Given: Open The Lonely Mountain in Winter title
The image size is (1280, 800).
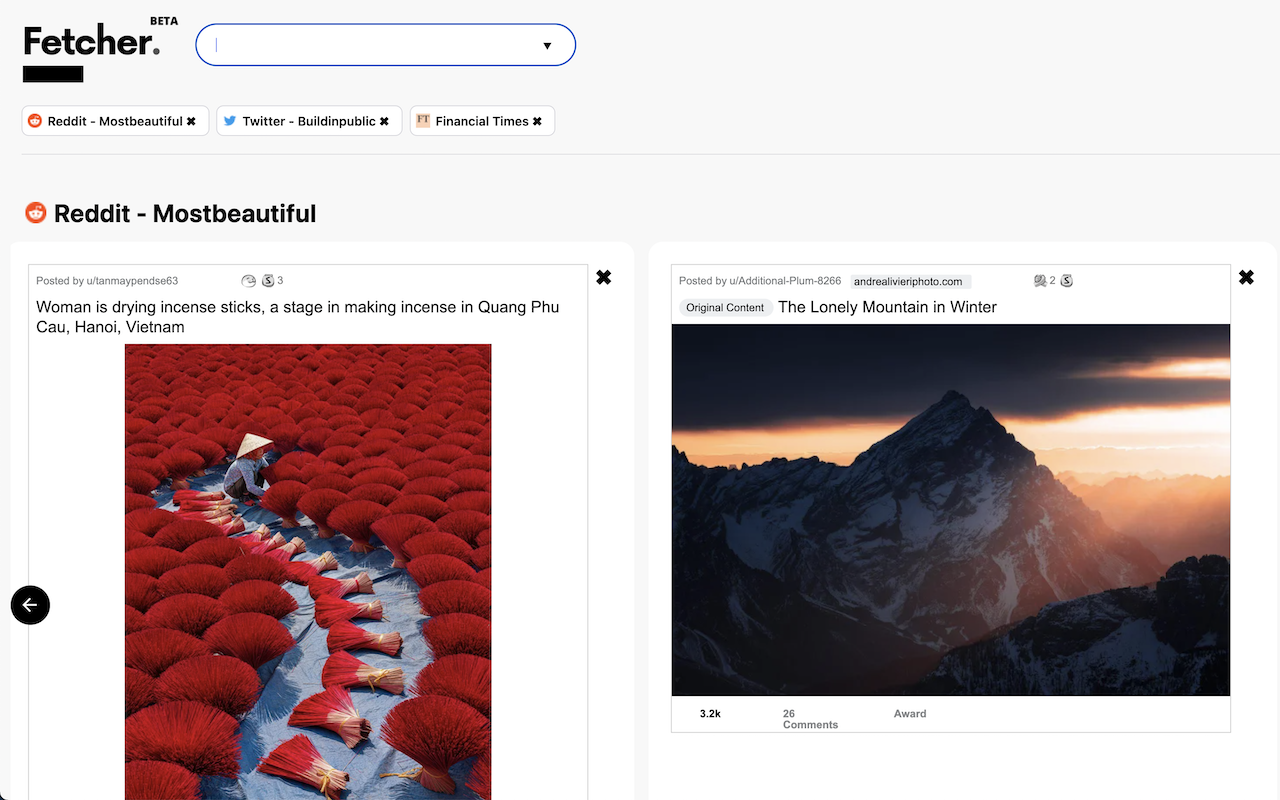Looking at the screenshot, I should [888, 307].
